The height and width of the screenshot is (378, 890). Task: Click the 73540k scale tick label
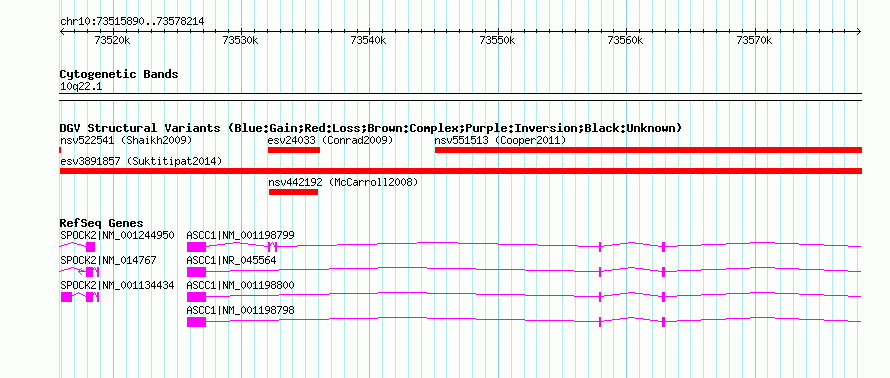(x=368, y=40)
